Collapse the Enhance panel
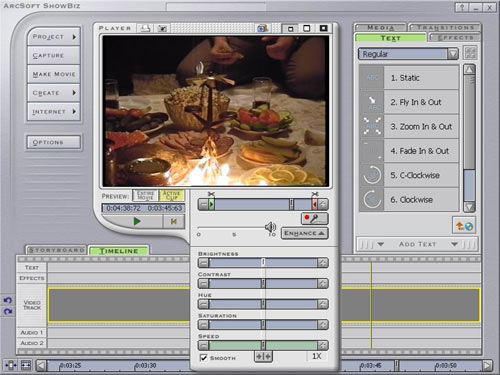Screen dimensions: 500x375 [305, 233]
